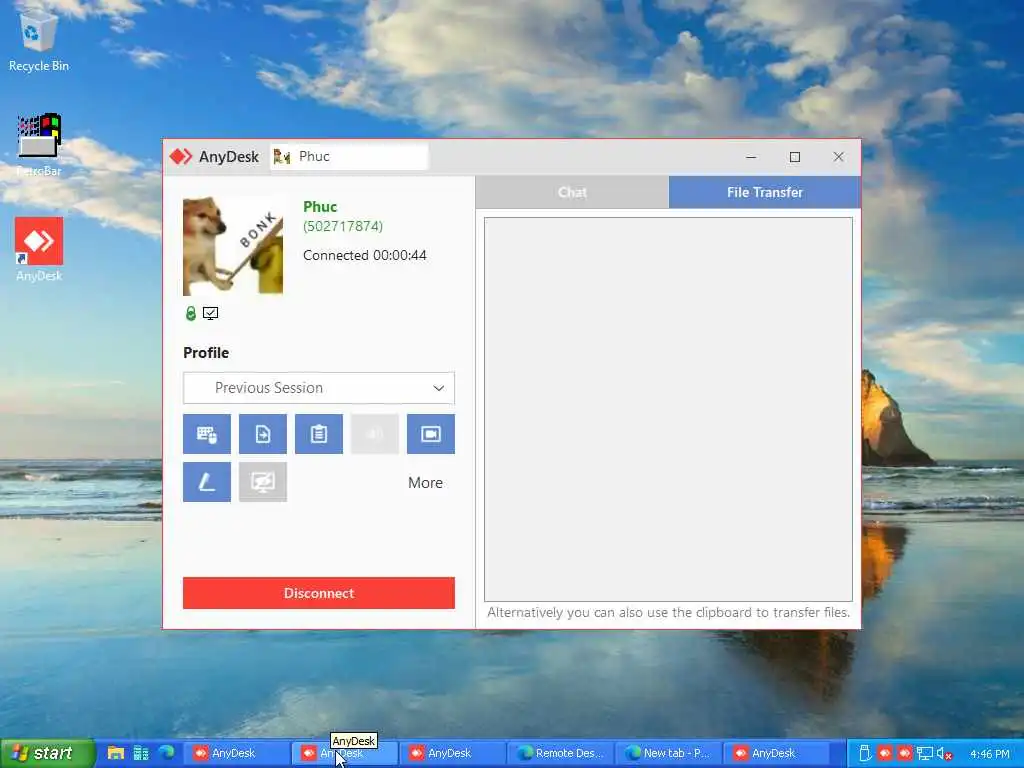
Task: Switch to last AnyDesk taskbar button
Action: click(776, 753)
